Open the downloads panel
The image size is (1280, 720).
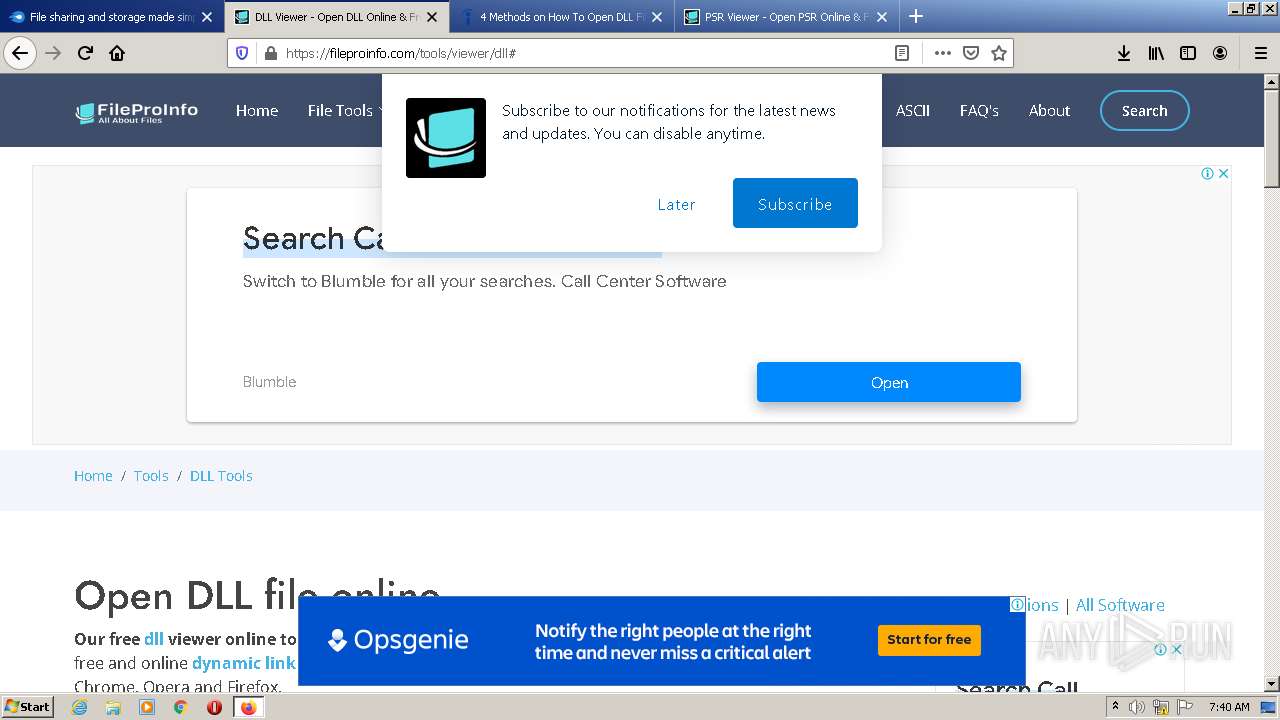click(x=1124, y=53)
